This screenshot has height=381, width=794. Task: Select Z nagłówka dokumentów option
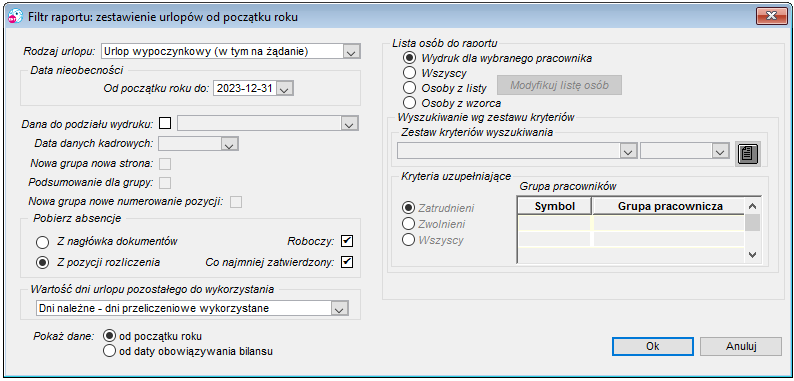(x=43, y=242)
